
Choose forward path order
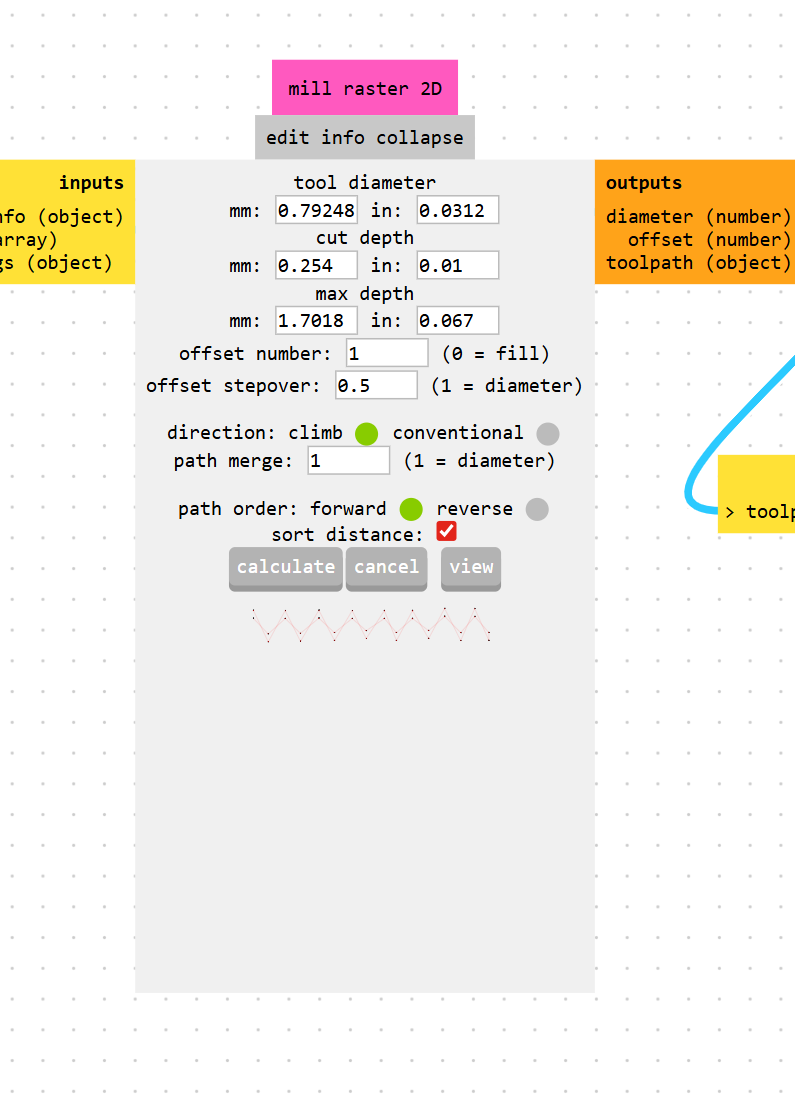411,509
